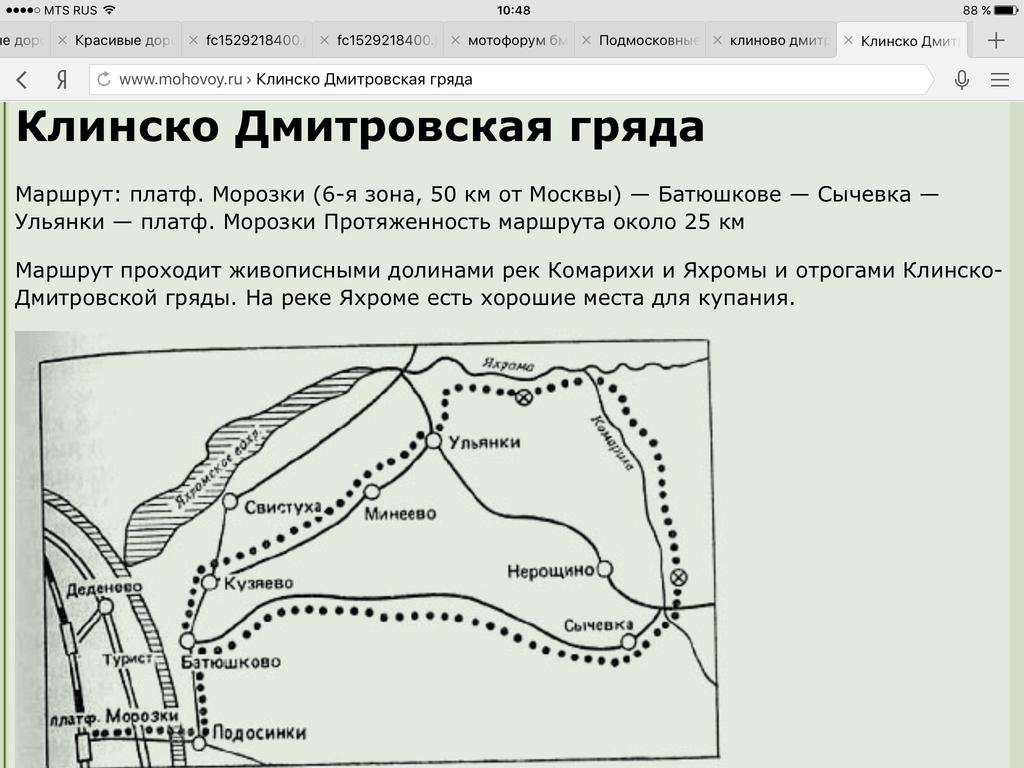Open Yandex home via Я icon

point(62,80)
